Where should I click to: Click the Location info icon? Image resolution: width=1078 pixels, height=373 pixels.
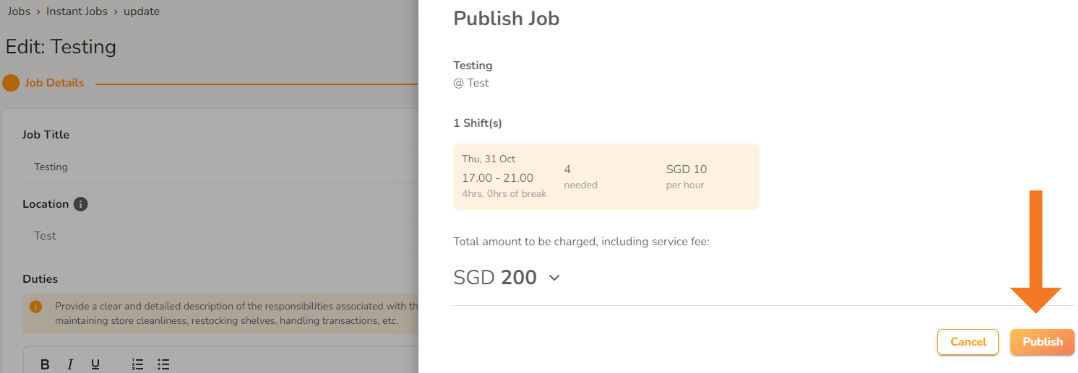tap(80, 204)
